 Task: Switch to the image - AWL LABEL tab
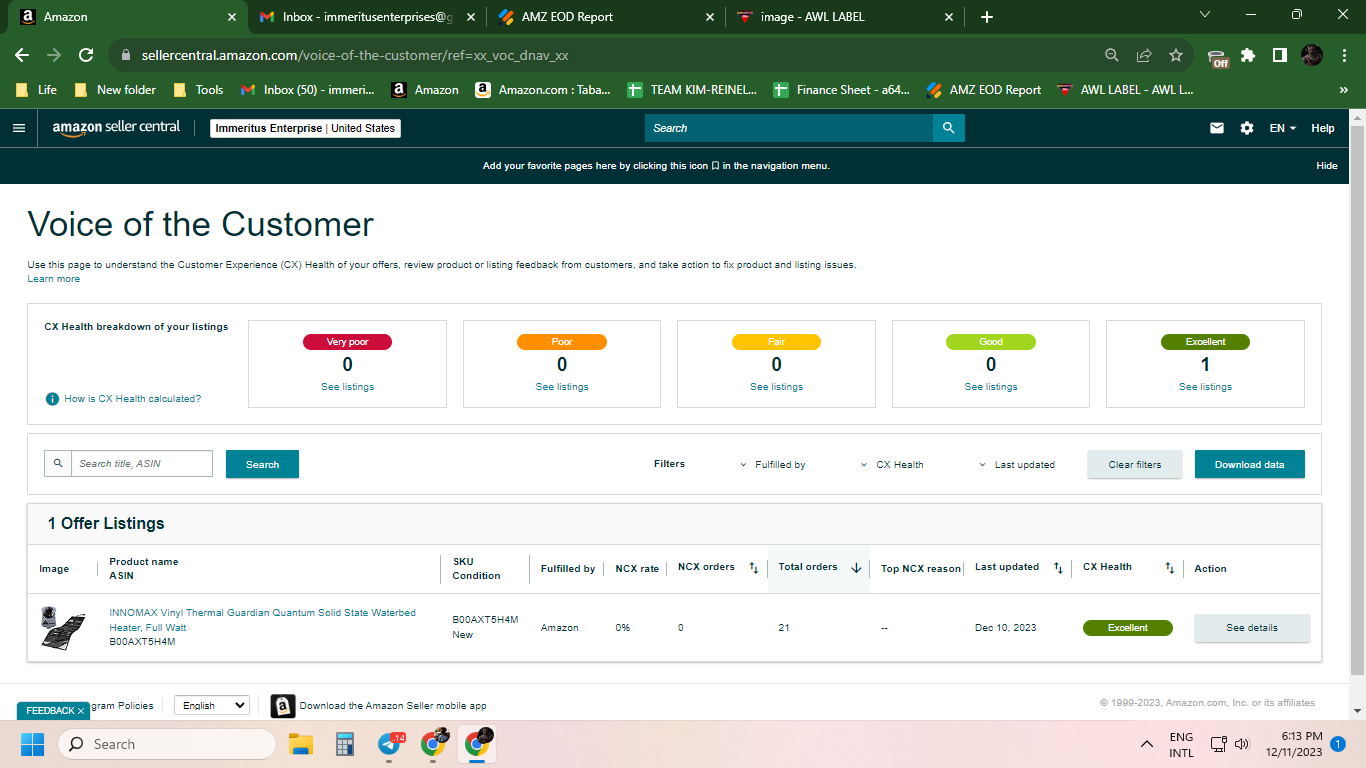coord(846,17)
